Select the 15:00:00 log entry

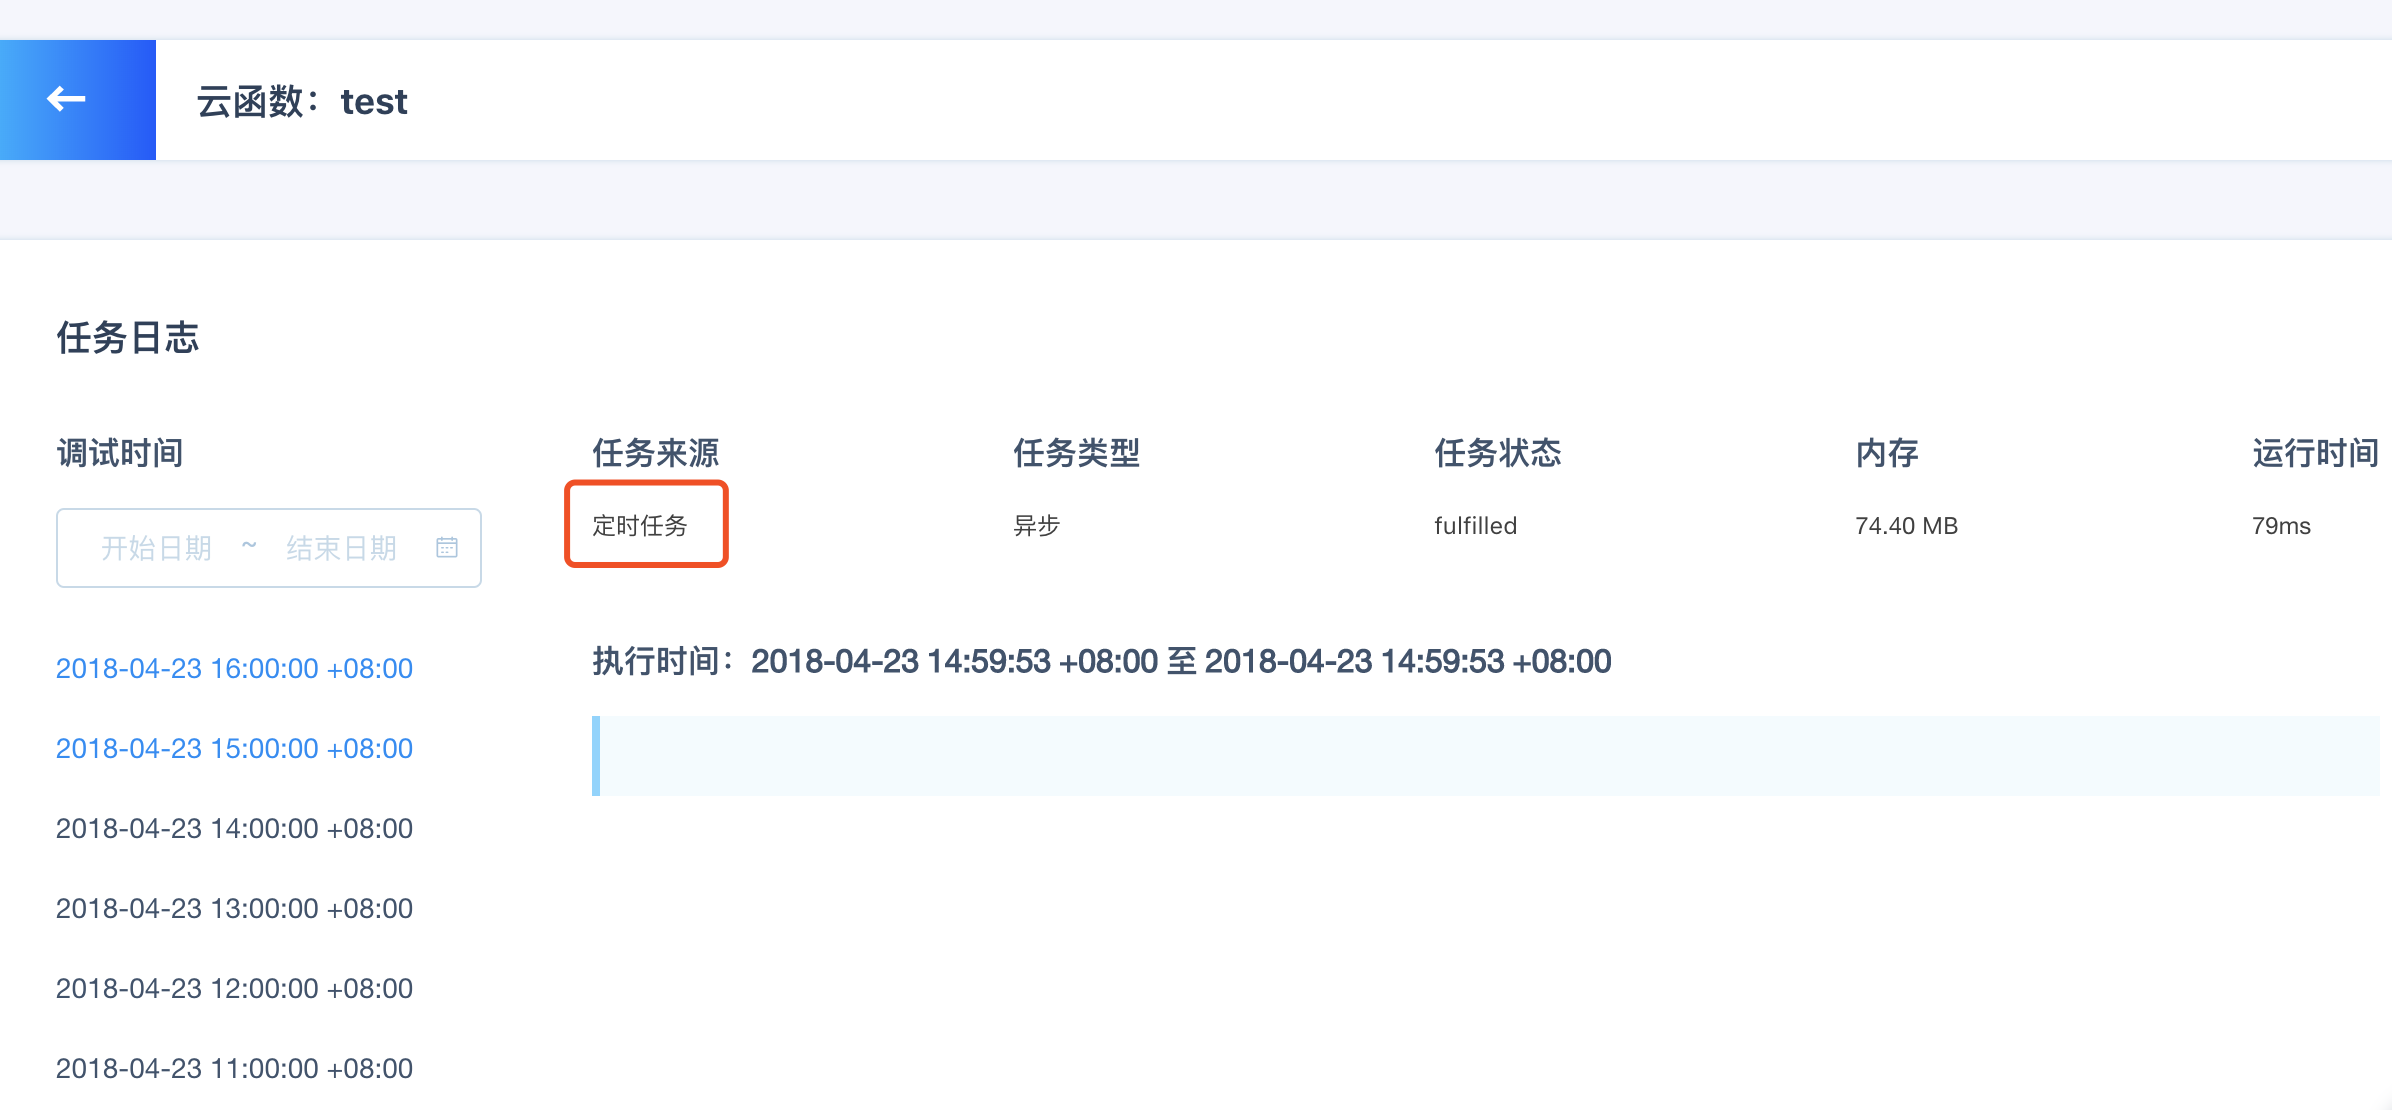tap(234, 748)
